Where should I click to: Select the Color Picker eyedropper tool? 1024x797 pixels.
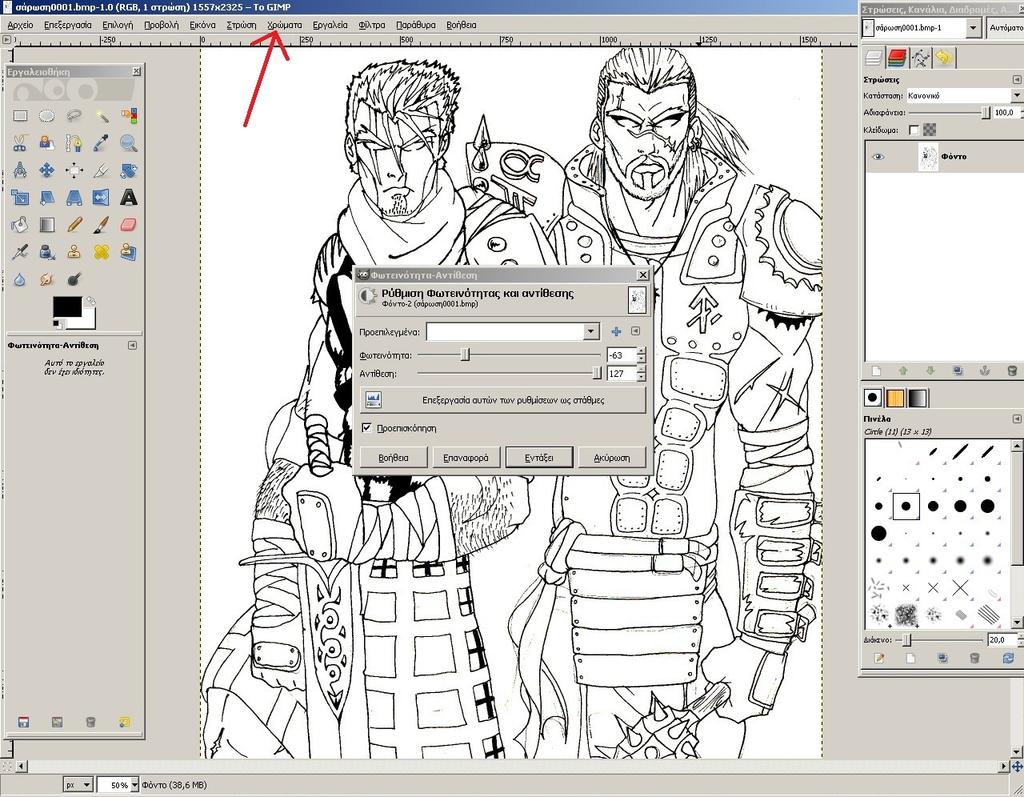(x=101, y=143)
